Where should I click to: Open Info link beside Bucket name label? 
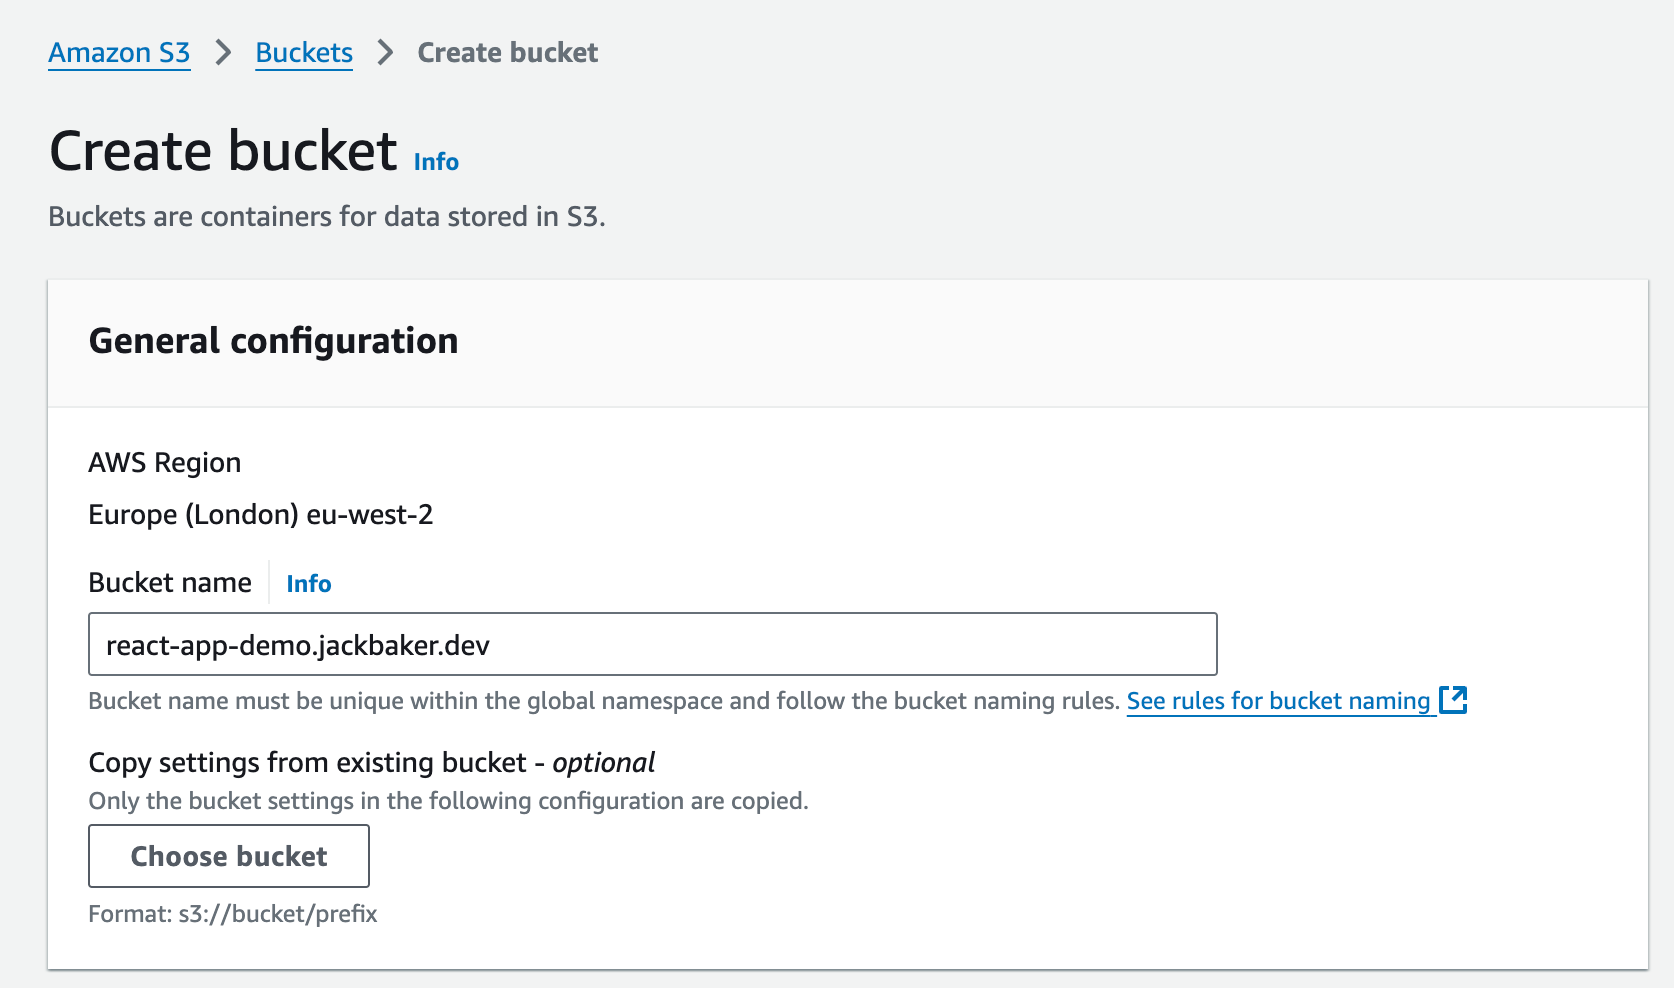pyautogui.click(x=308, y=583)
